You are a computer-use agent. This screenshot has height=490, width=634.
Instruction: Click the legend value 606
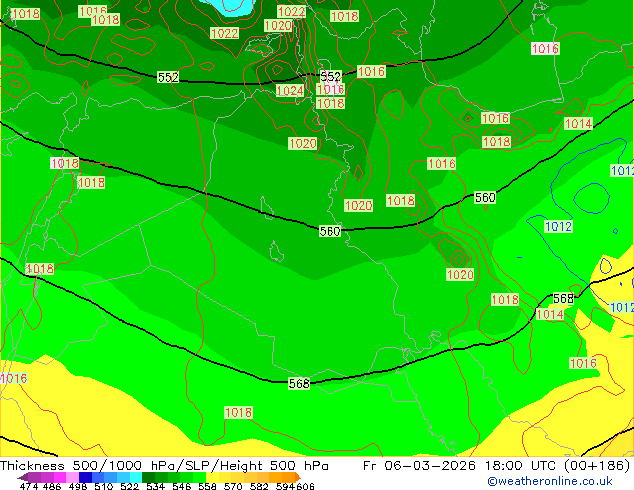(x=305, y=486)
